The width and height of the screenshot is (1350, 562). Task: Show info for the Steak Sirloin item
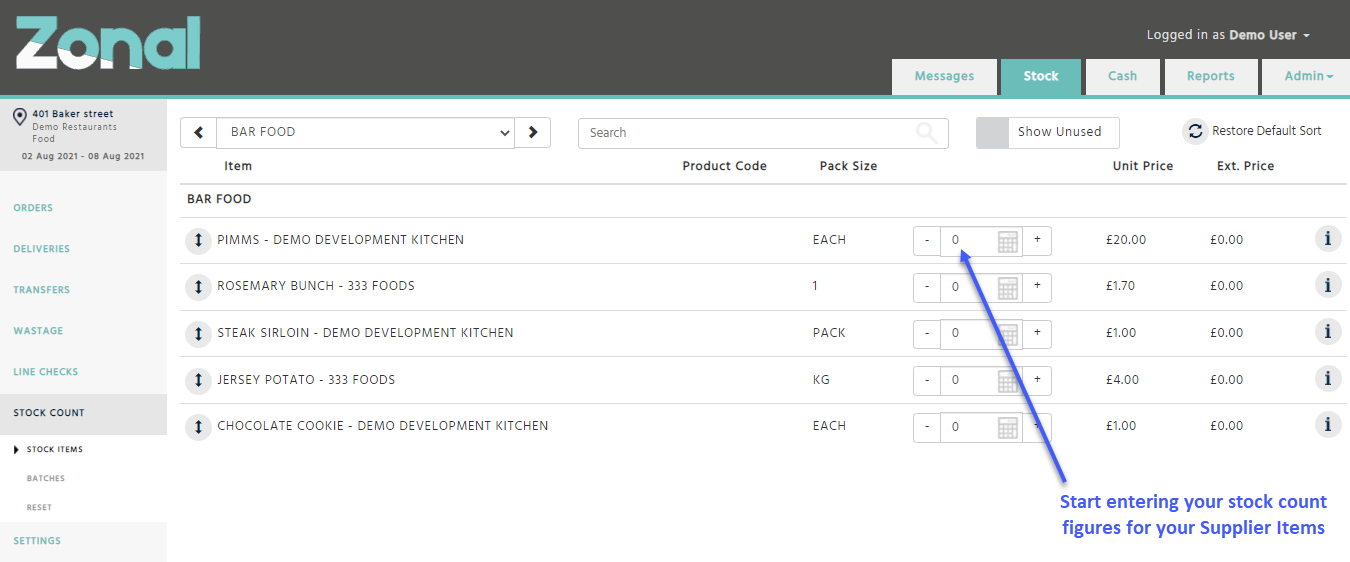pyautogui.click(x=1327, y=332)
